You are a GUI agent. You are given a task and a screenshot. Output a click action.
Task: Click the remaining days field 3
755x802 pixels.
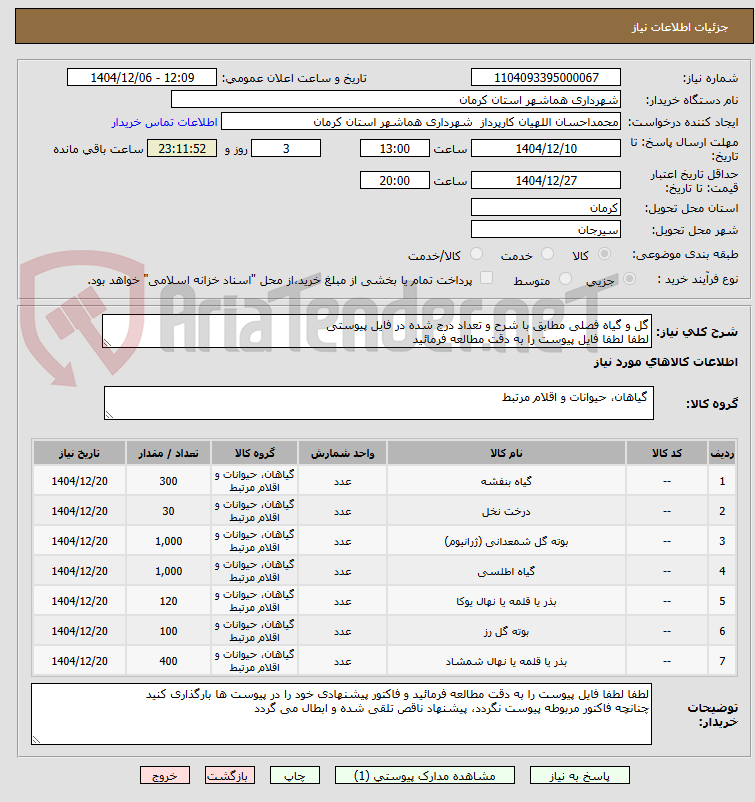(x=286, y=148)
